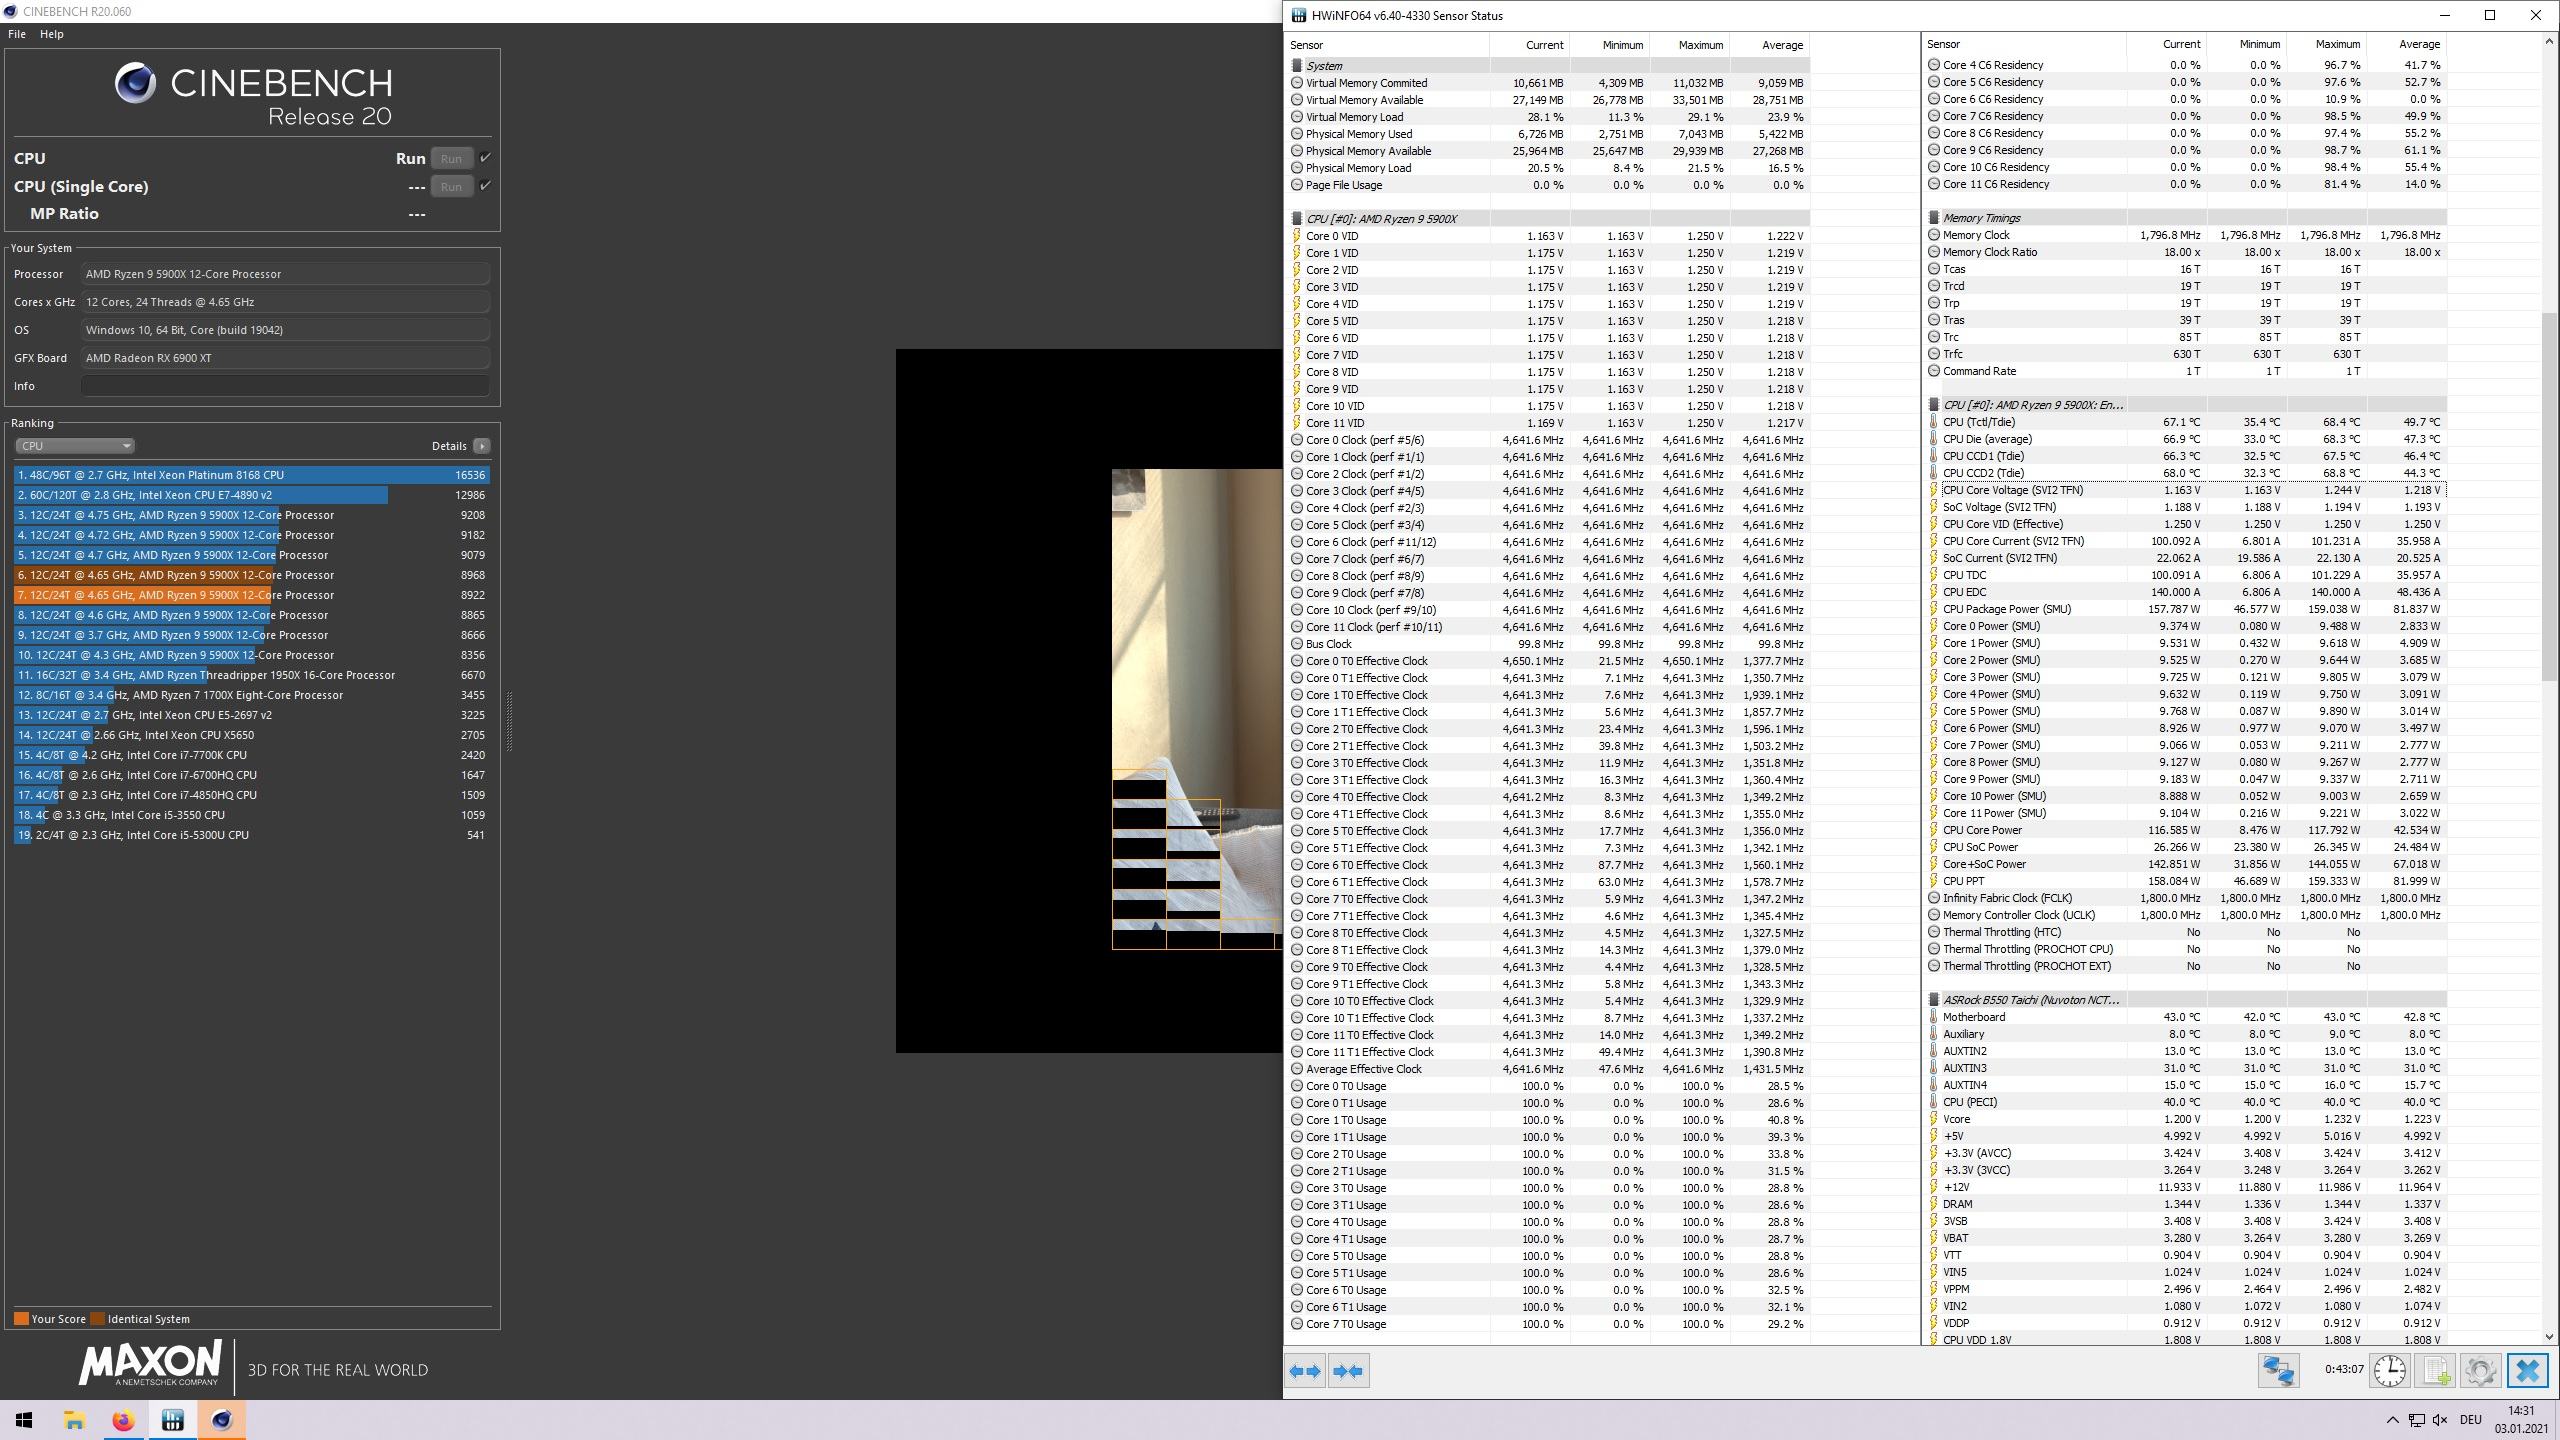Expand ranking Details arrow button
This screenshot has width=2560, height=1440.
tap(481, 446)
